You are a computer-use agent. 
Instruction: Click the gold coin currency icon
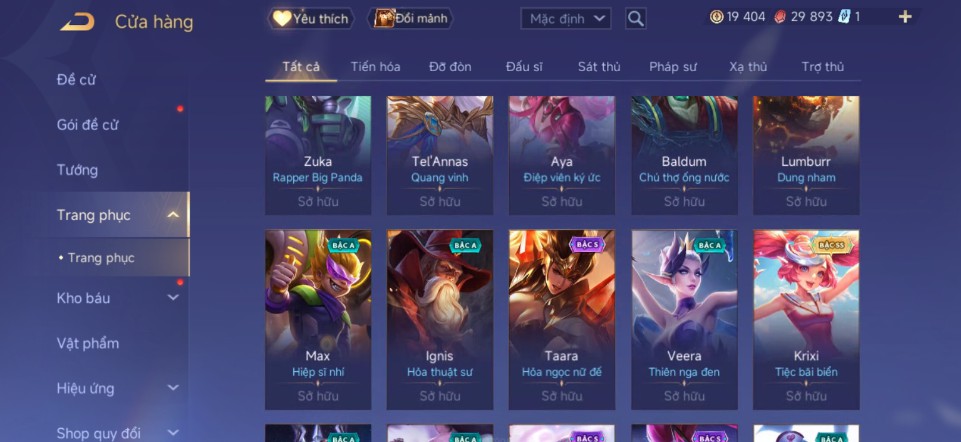coord(716,17)
